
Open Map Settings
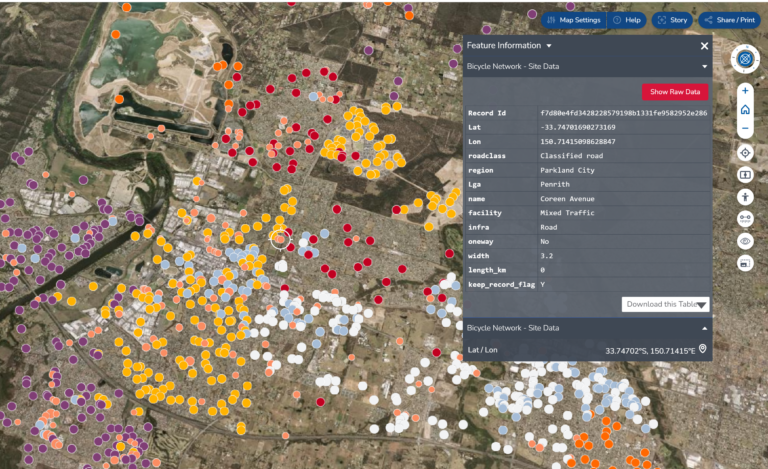(574, 20)
